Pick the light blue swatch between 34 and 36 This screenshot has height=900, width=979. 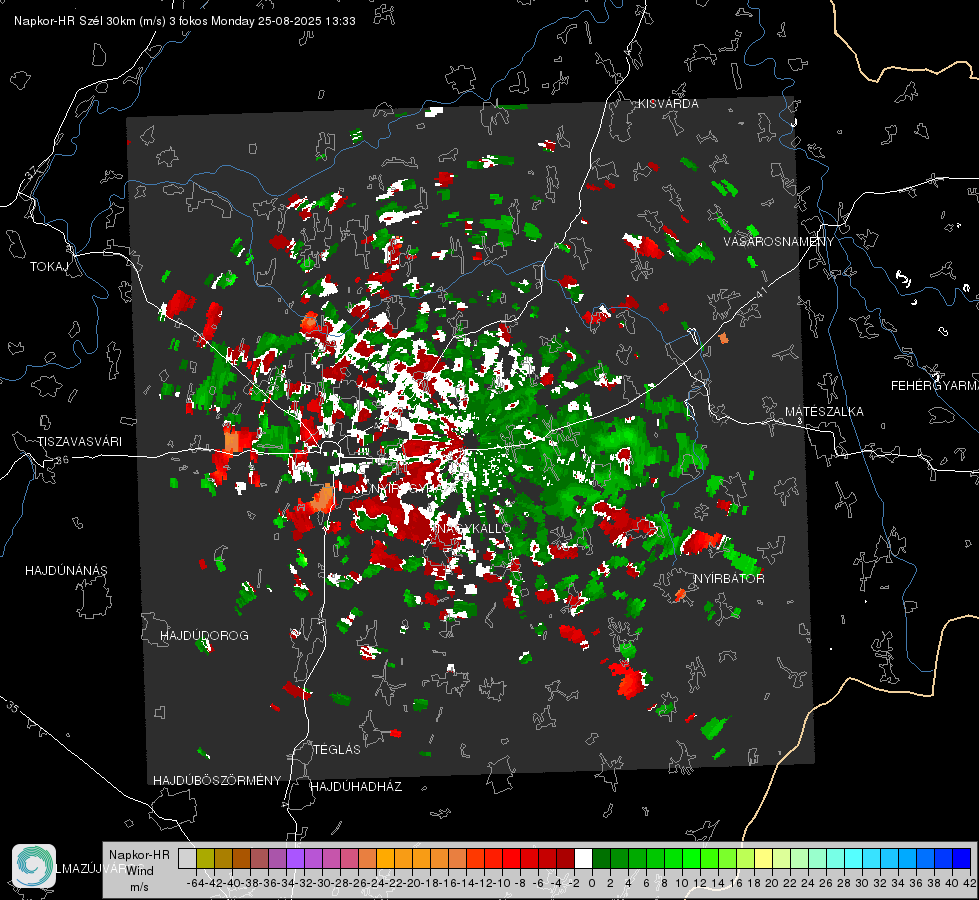point(907,858)
